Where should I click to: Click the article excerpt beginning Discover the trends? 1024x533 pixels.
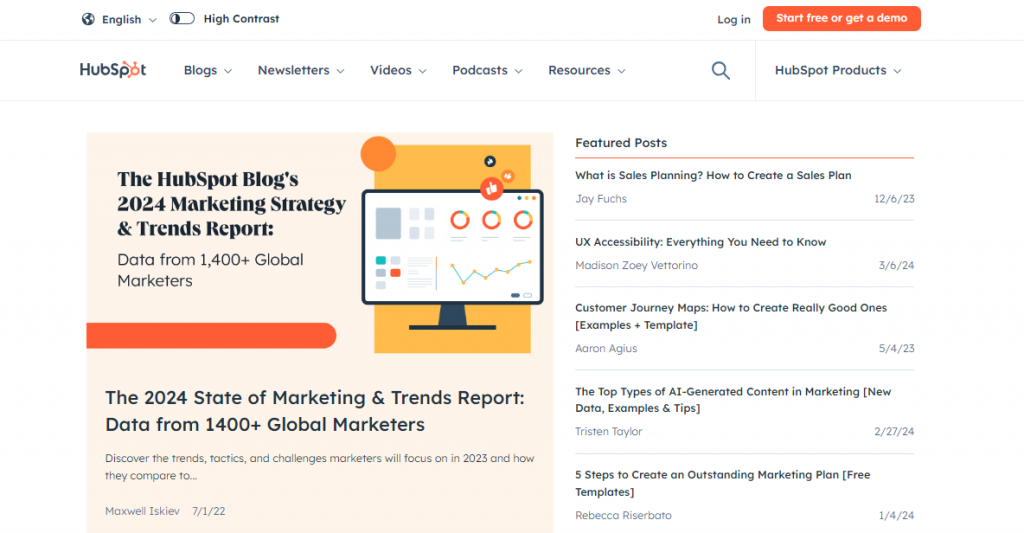point(319,467)
